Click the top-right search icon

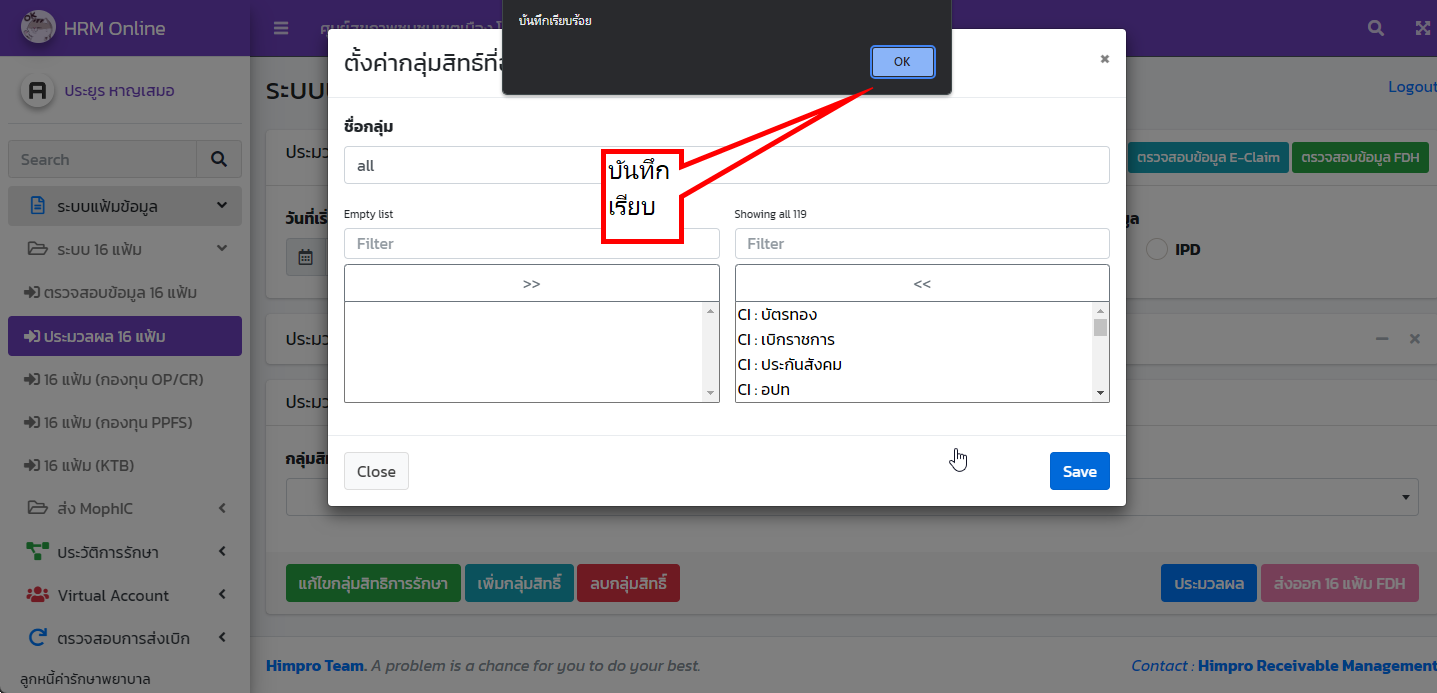[1375, 28]
